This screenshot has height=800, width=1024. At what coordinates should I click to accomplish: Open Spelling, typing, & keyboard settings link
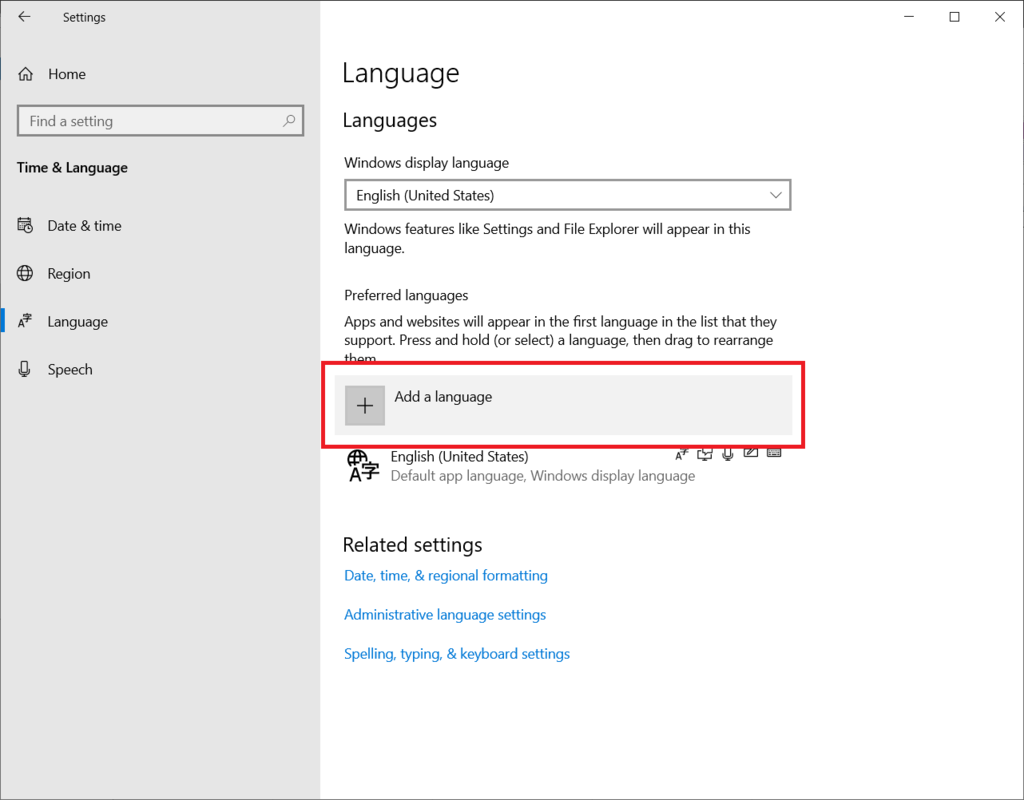tap(457, 654)
